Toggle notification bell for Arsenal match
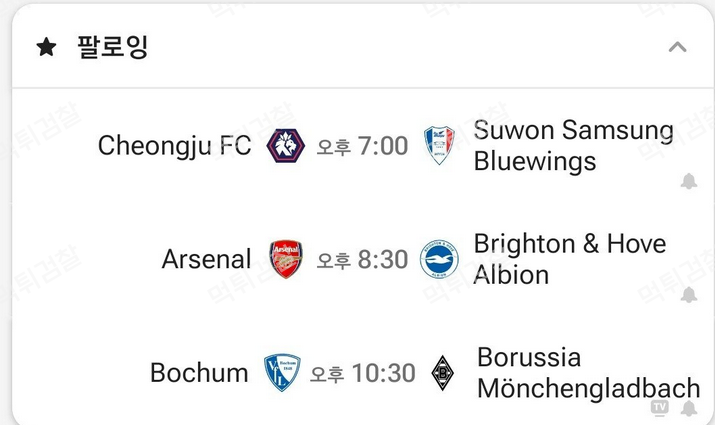The width and height of the screenshot is (715, 425). [689, 295]
